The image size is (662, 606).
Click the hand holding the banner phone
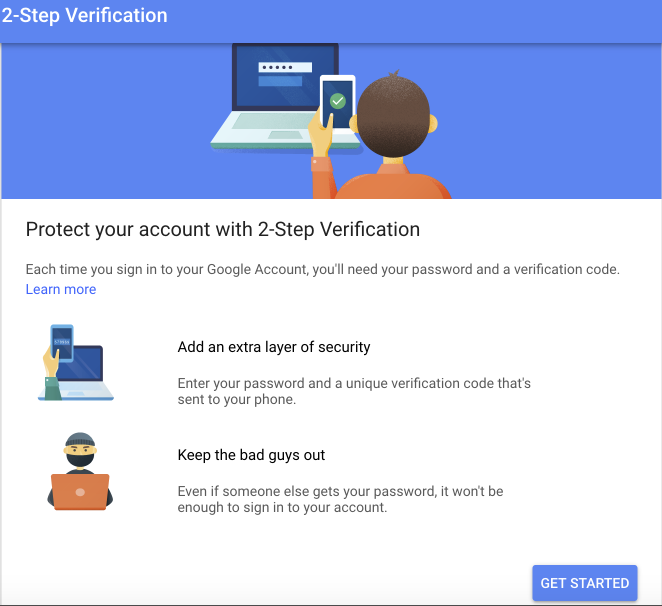[x=320, y=135]
